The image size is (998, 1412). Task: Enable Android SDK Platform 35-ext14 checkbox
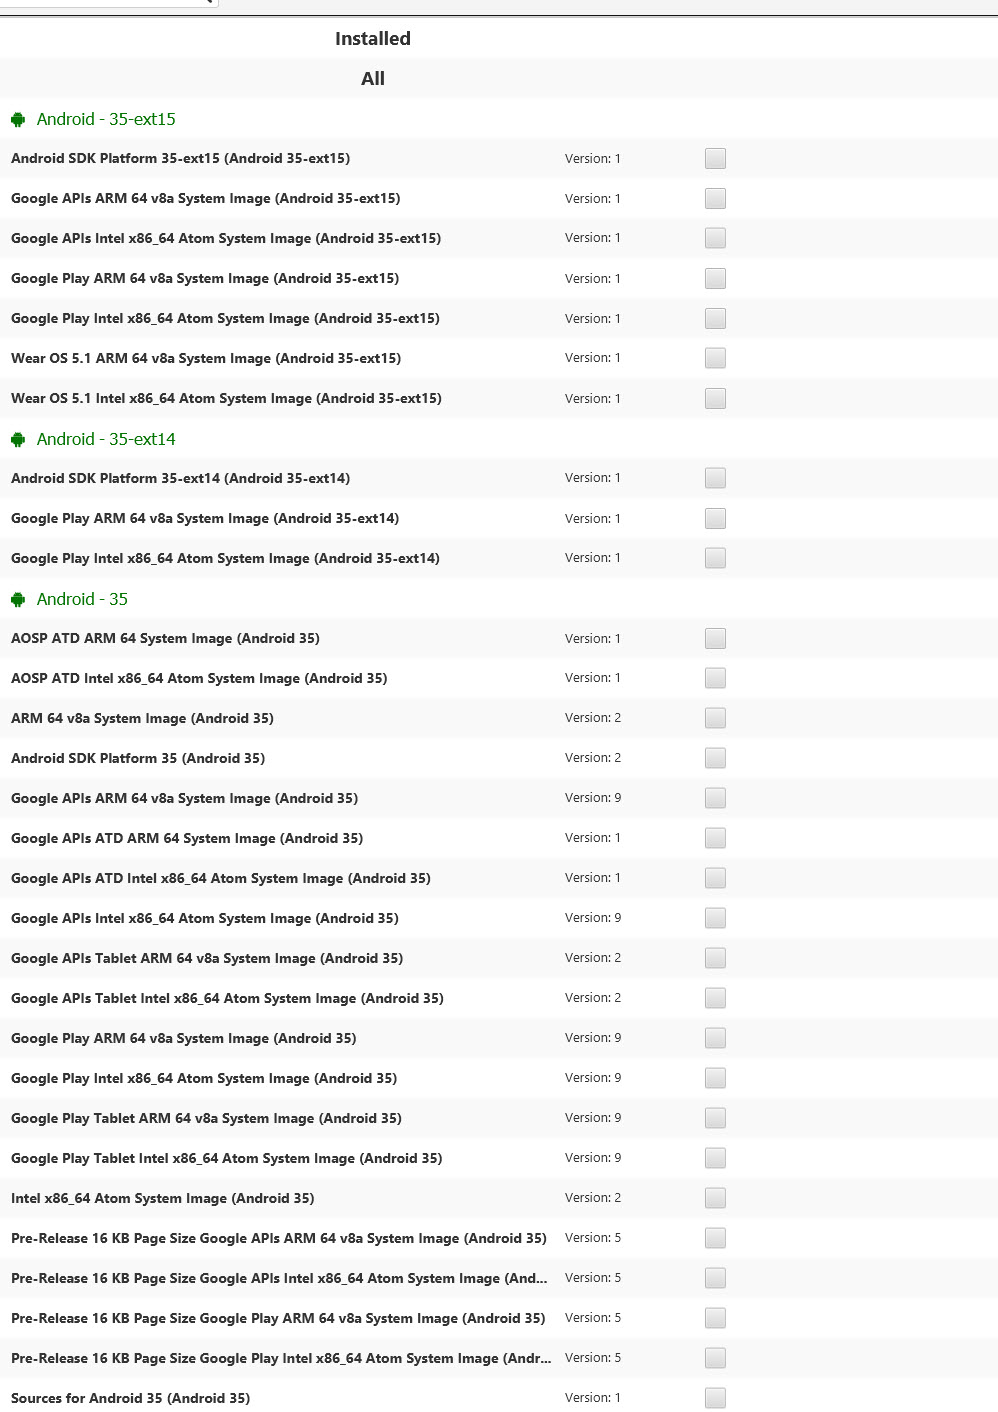tap(715, 478)
